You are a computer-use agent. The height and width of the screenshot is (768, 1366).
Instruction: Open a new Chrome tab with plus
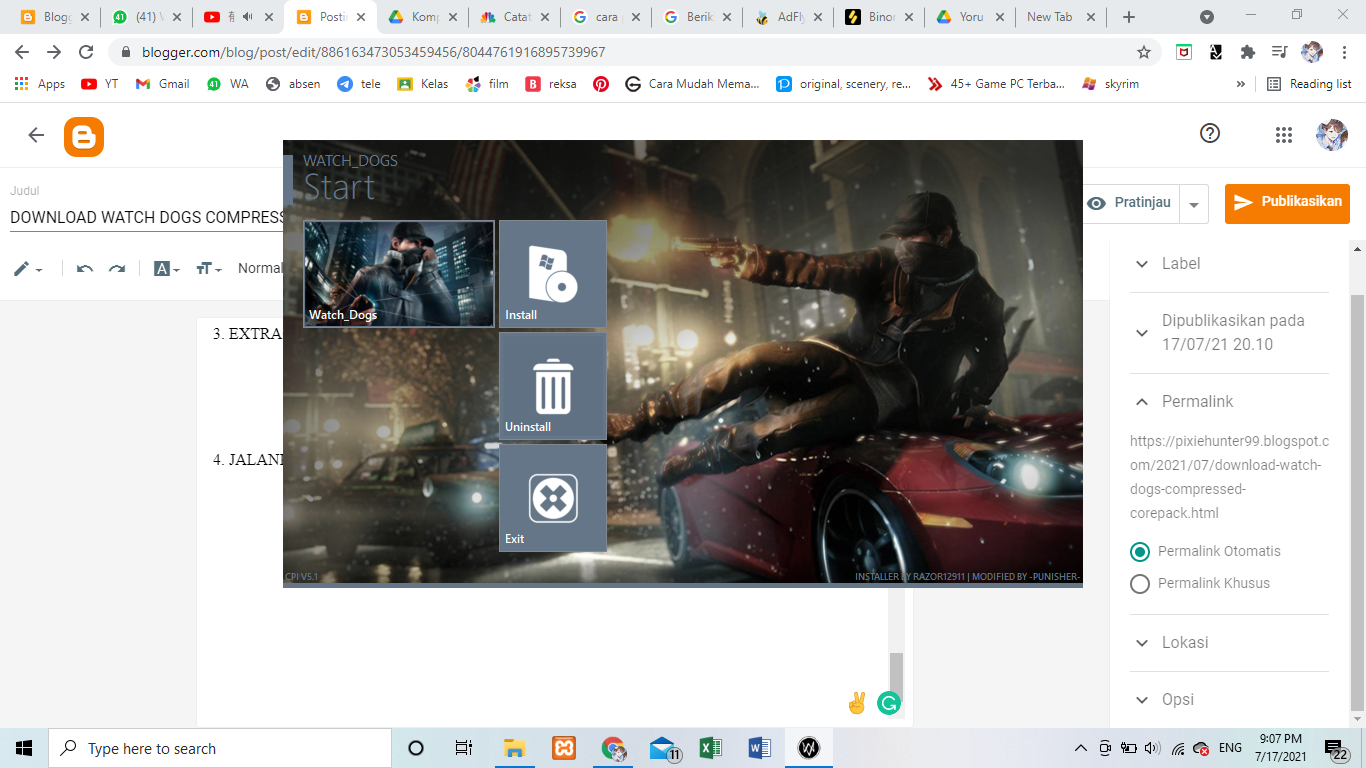tap(1129, 17)
